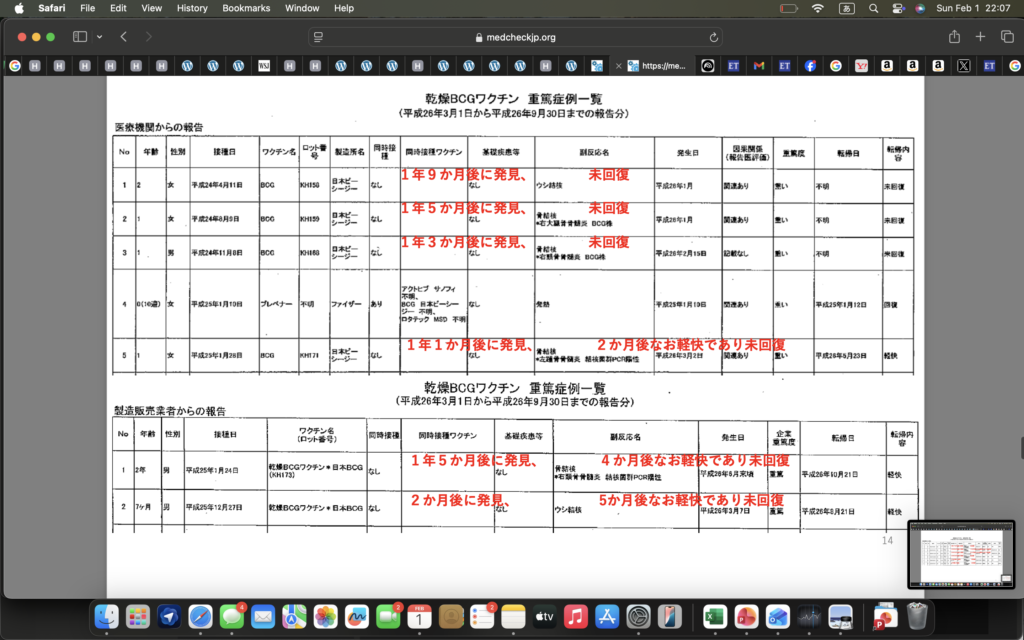Click the medcheckjp.org address field
The height and width of the screenshot is (640, 1024).
(515, 37)
